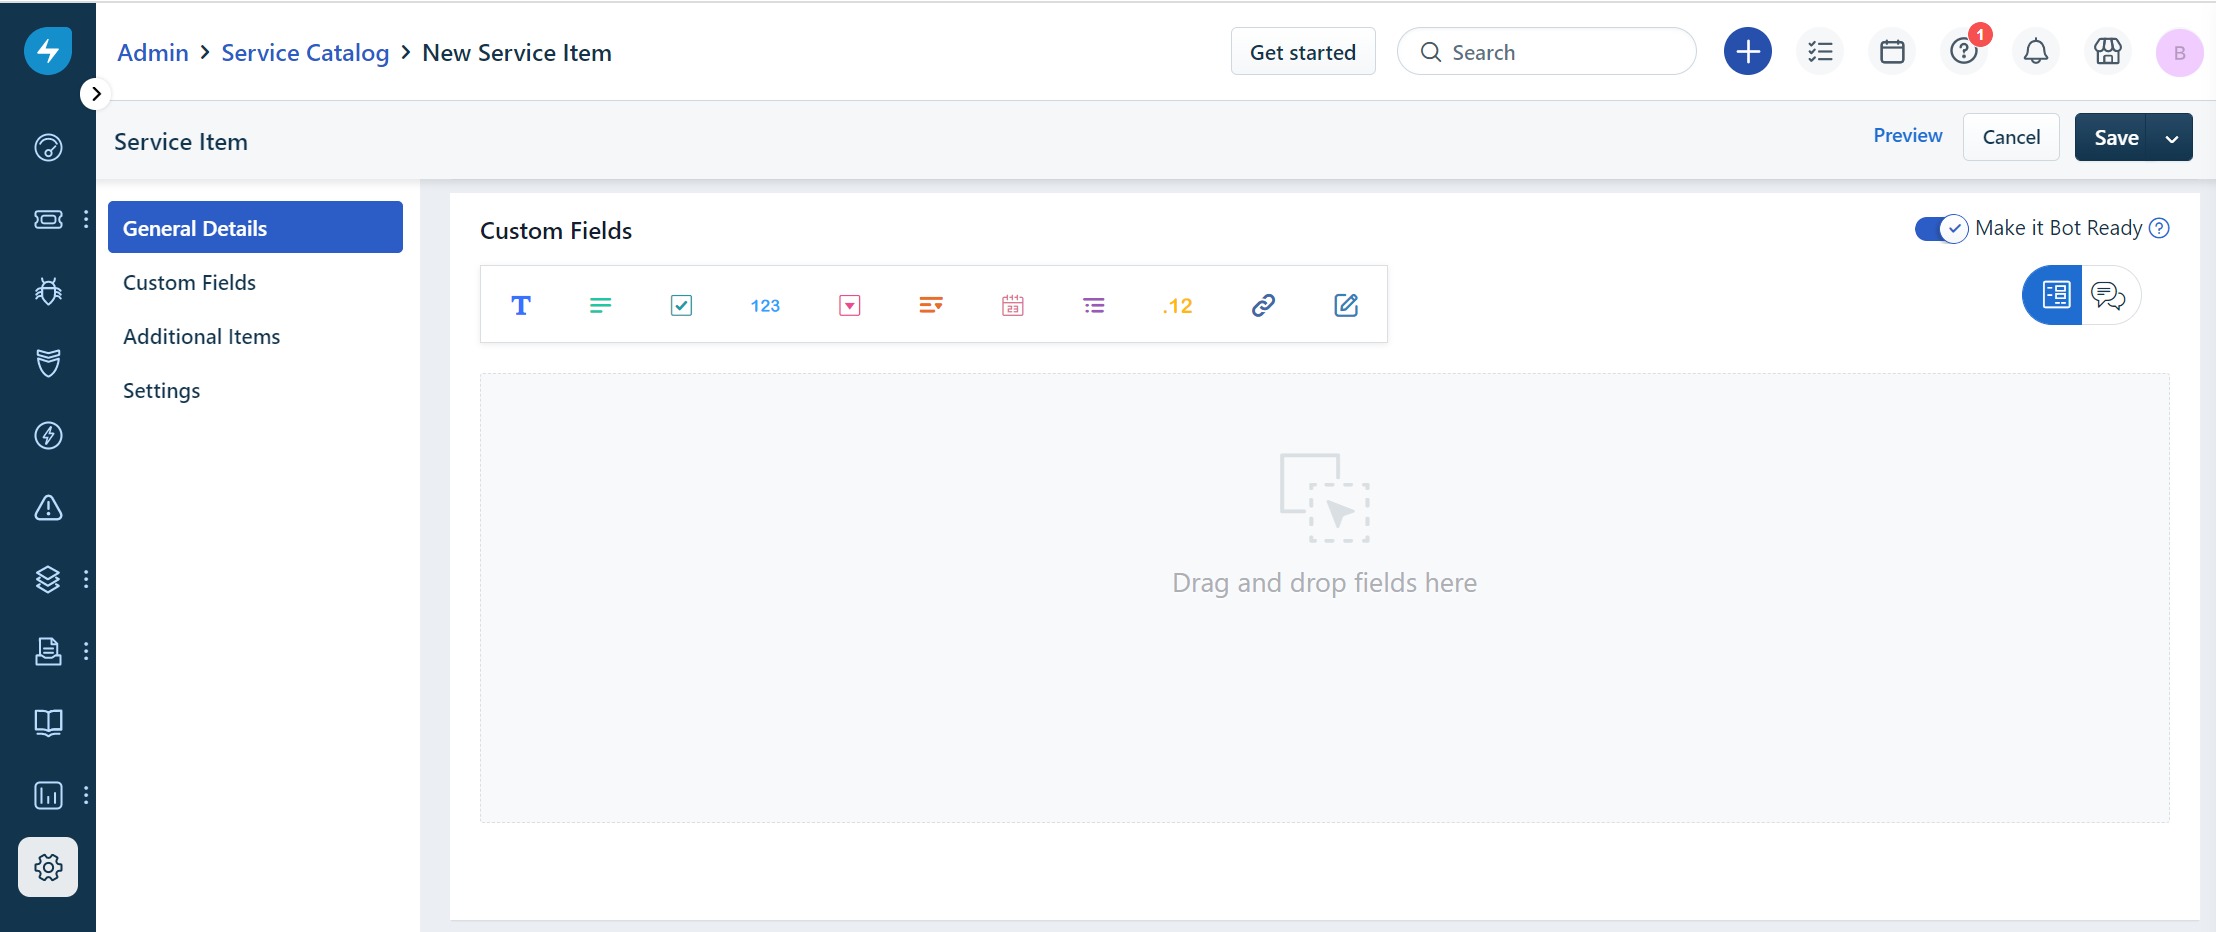Open the Alerts warning-triangle icon in sidebar
2216x932 pixels.
pyautogui.click(x=48, y=507)
